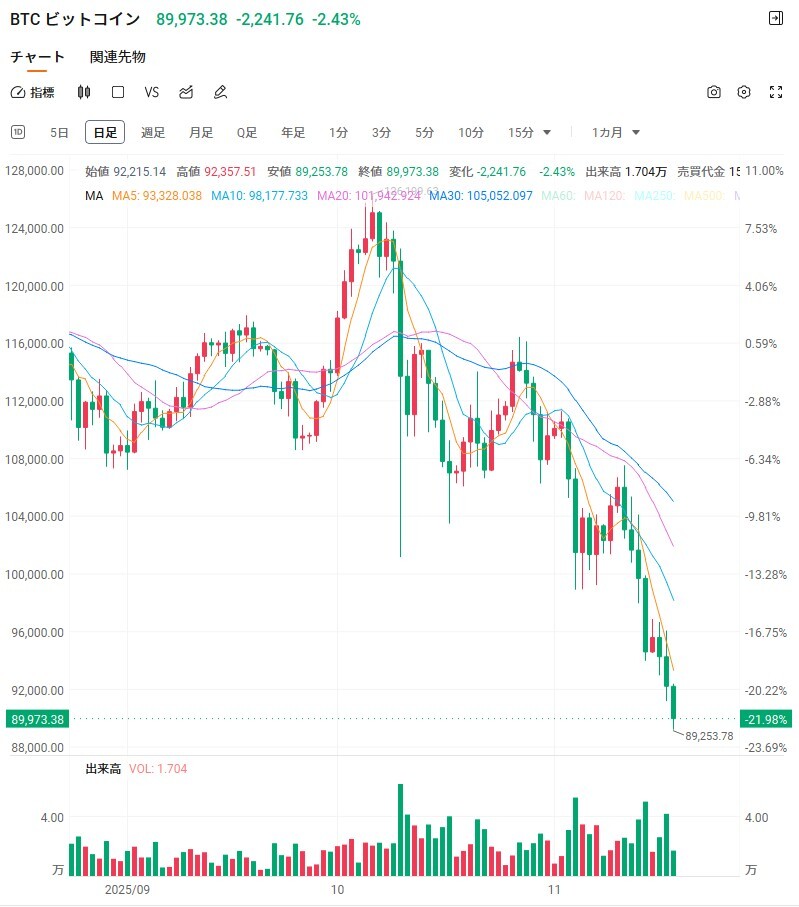The image size is (799, 907).
Task: Toggle the square box icon in toolbar
Action: [x=118, y=92]
